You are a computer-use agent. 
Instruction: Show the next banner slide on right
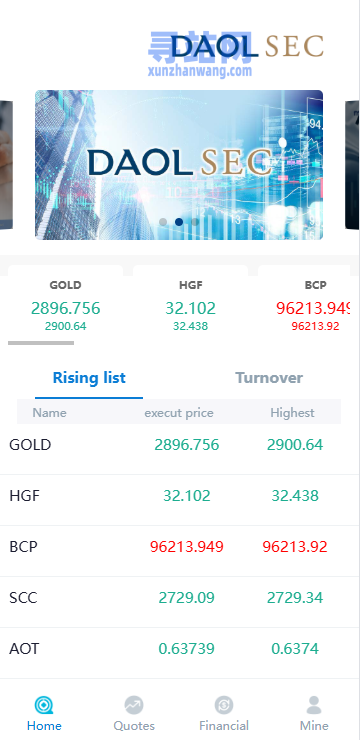(352, 165)
